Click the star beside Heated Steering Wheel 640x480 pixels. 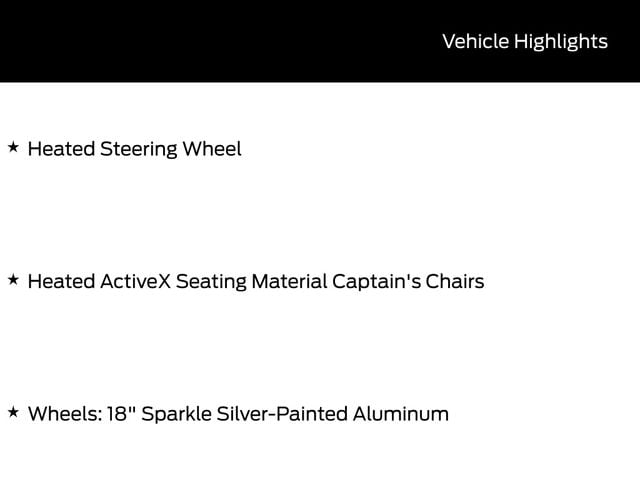tap(13, 148)
